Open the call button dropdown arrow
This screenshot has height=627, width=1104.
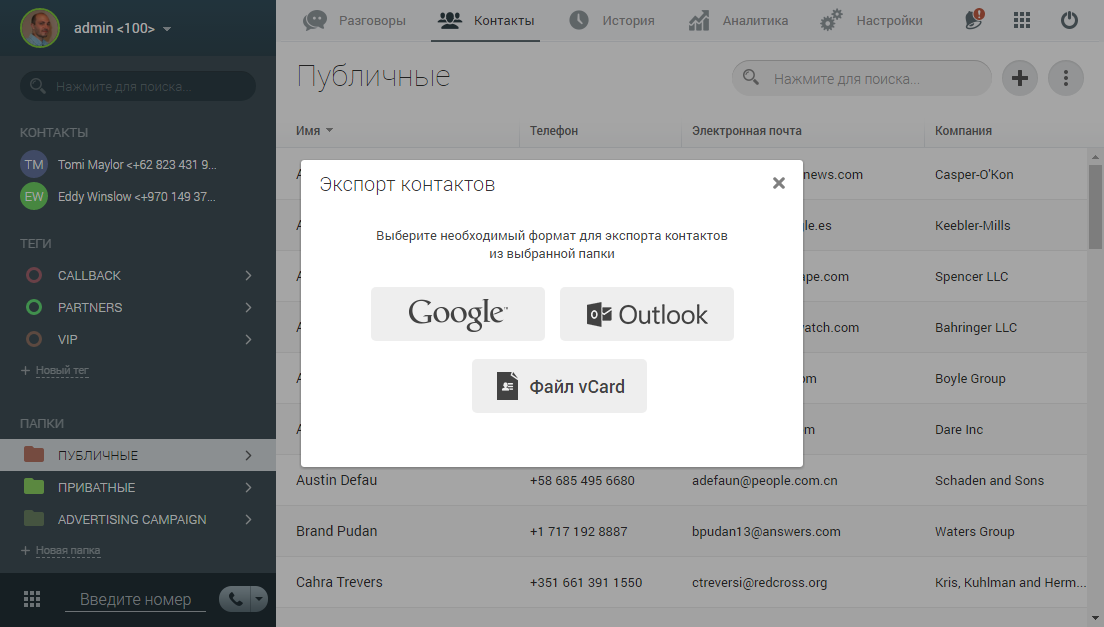point(260,599)
